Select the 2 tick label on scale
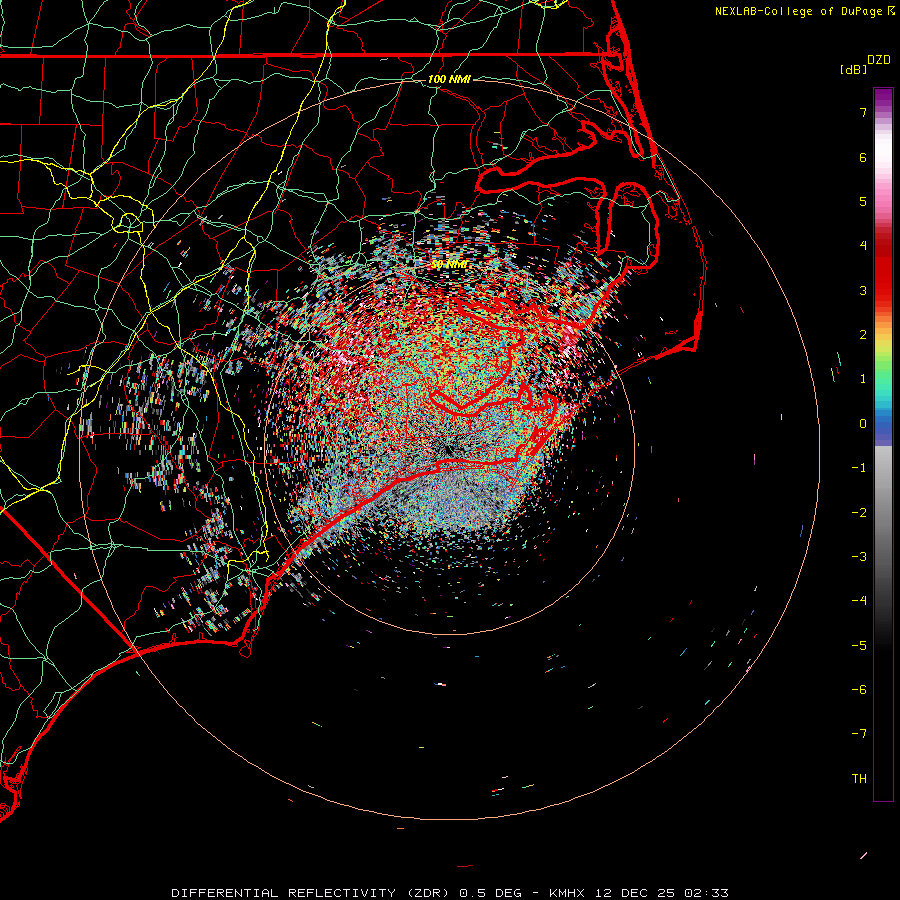The width and height of the screenshot is (900, 900). click(863, 335)
